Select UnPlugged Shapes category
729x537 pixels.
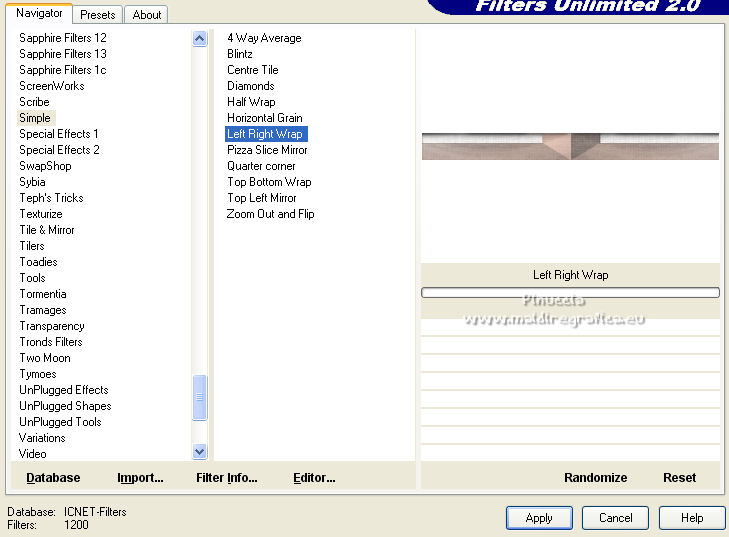(x=65, y=406)
